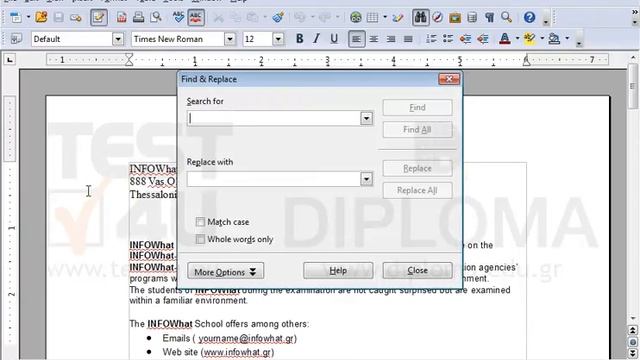Toggle Edit File mode icon
This screenshot has height=360, width=640.
(99, 18)
